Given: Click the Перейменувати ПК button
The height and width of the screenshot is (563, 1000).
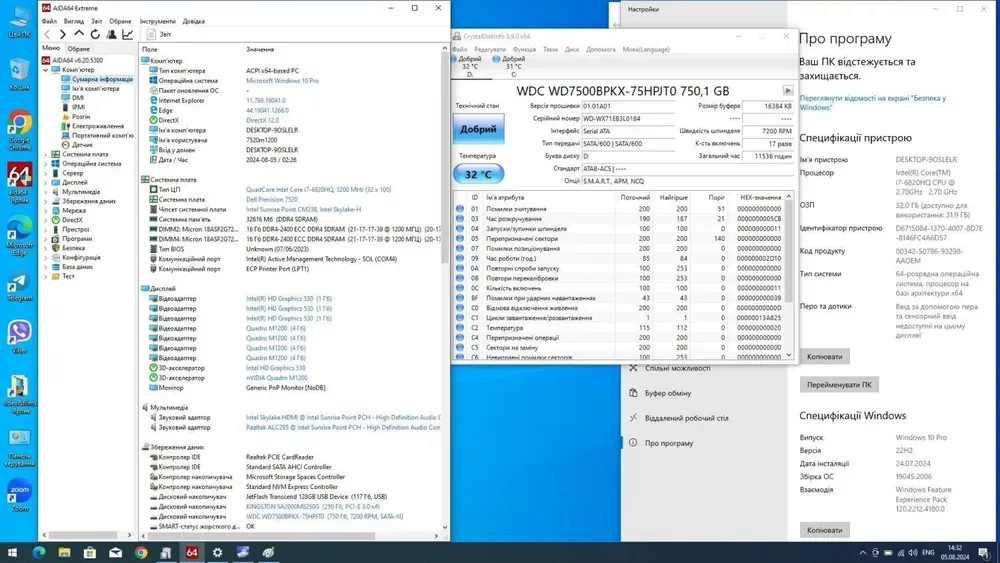Looking at the screenshot, I should click(x=838, y=384).
